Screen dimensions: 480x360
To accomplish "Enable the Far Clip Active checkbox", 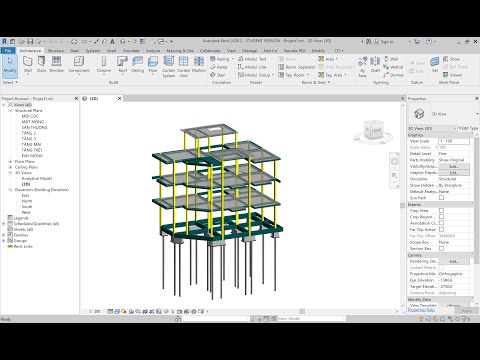I will [441, 229].
